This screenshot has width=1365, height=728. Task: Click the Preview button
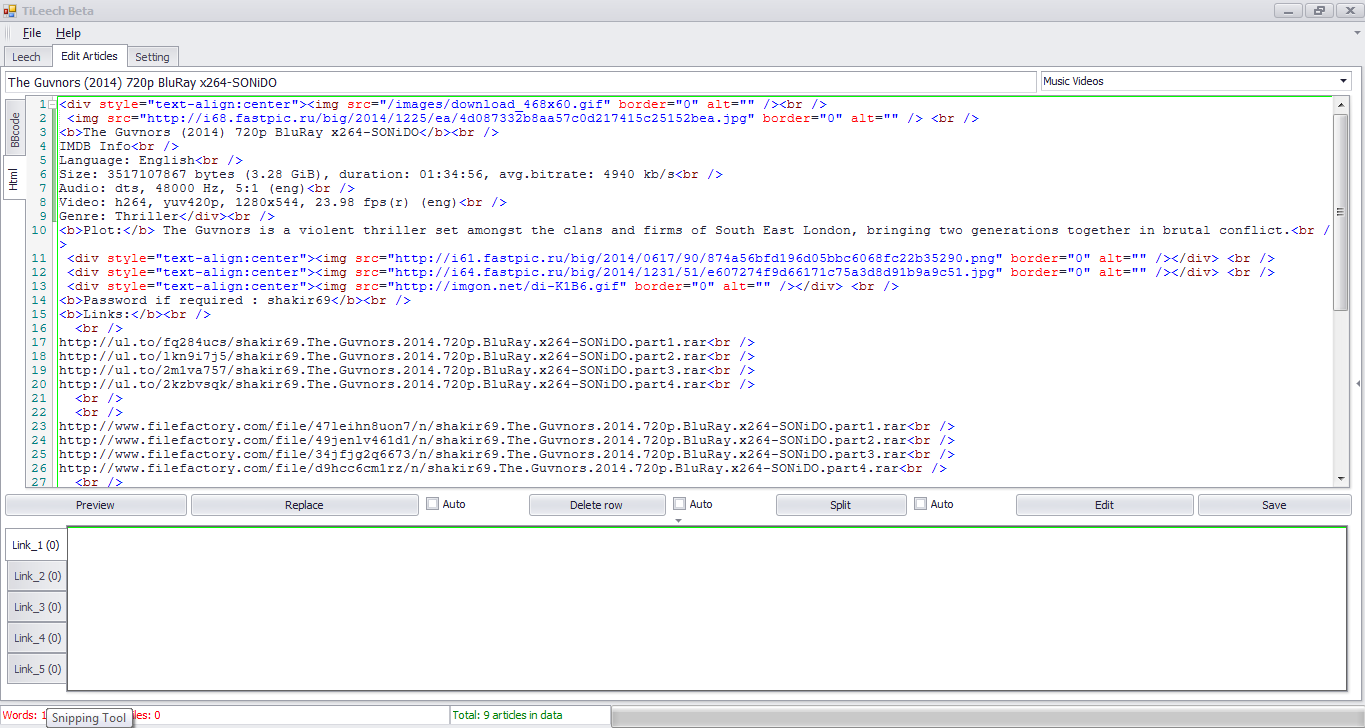(x=95, y=505)
